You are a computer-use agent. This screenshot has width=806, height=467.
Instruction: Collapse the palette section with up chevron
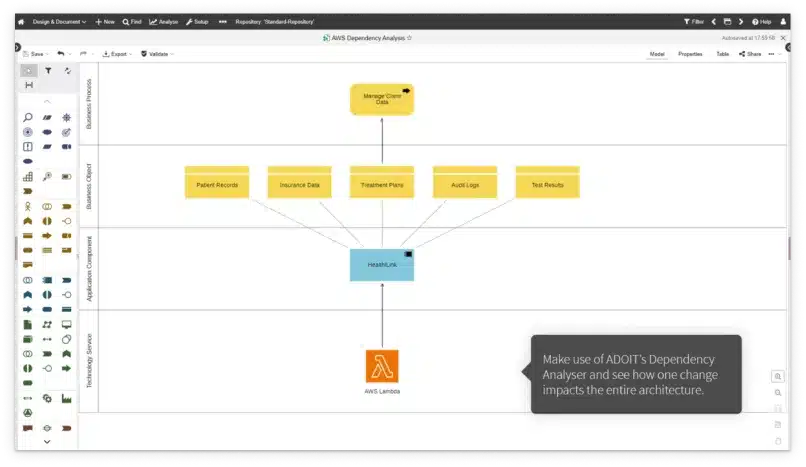(x=47, y=102)
